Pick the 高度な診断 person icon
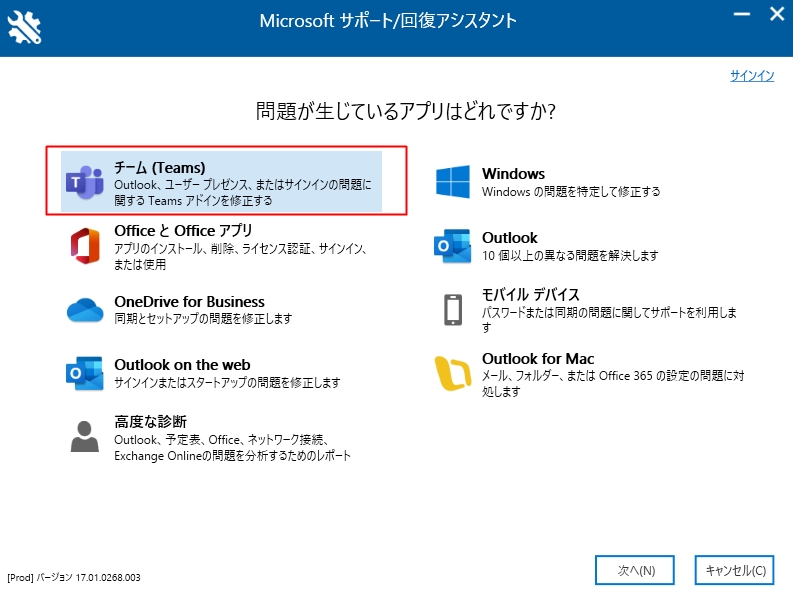This screenshot has height=594, width=793. pyautogui.click(x=84, y=436)
